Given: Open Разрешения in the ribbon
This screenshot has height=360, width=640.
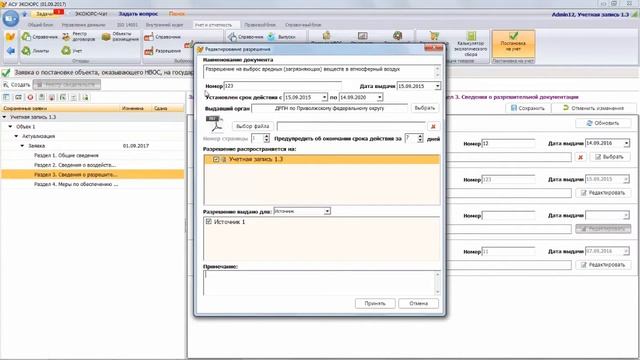Looking at the screenshot, I should (162, 51).
